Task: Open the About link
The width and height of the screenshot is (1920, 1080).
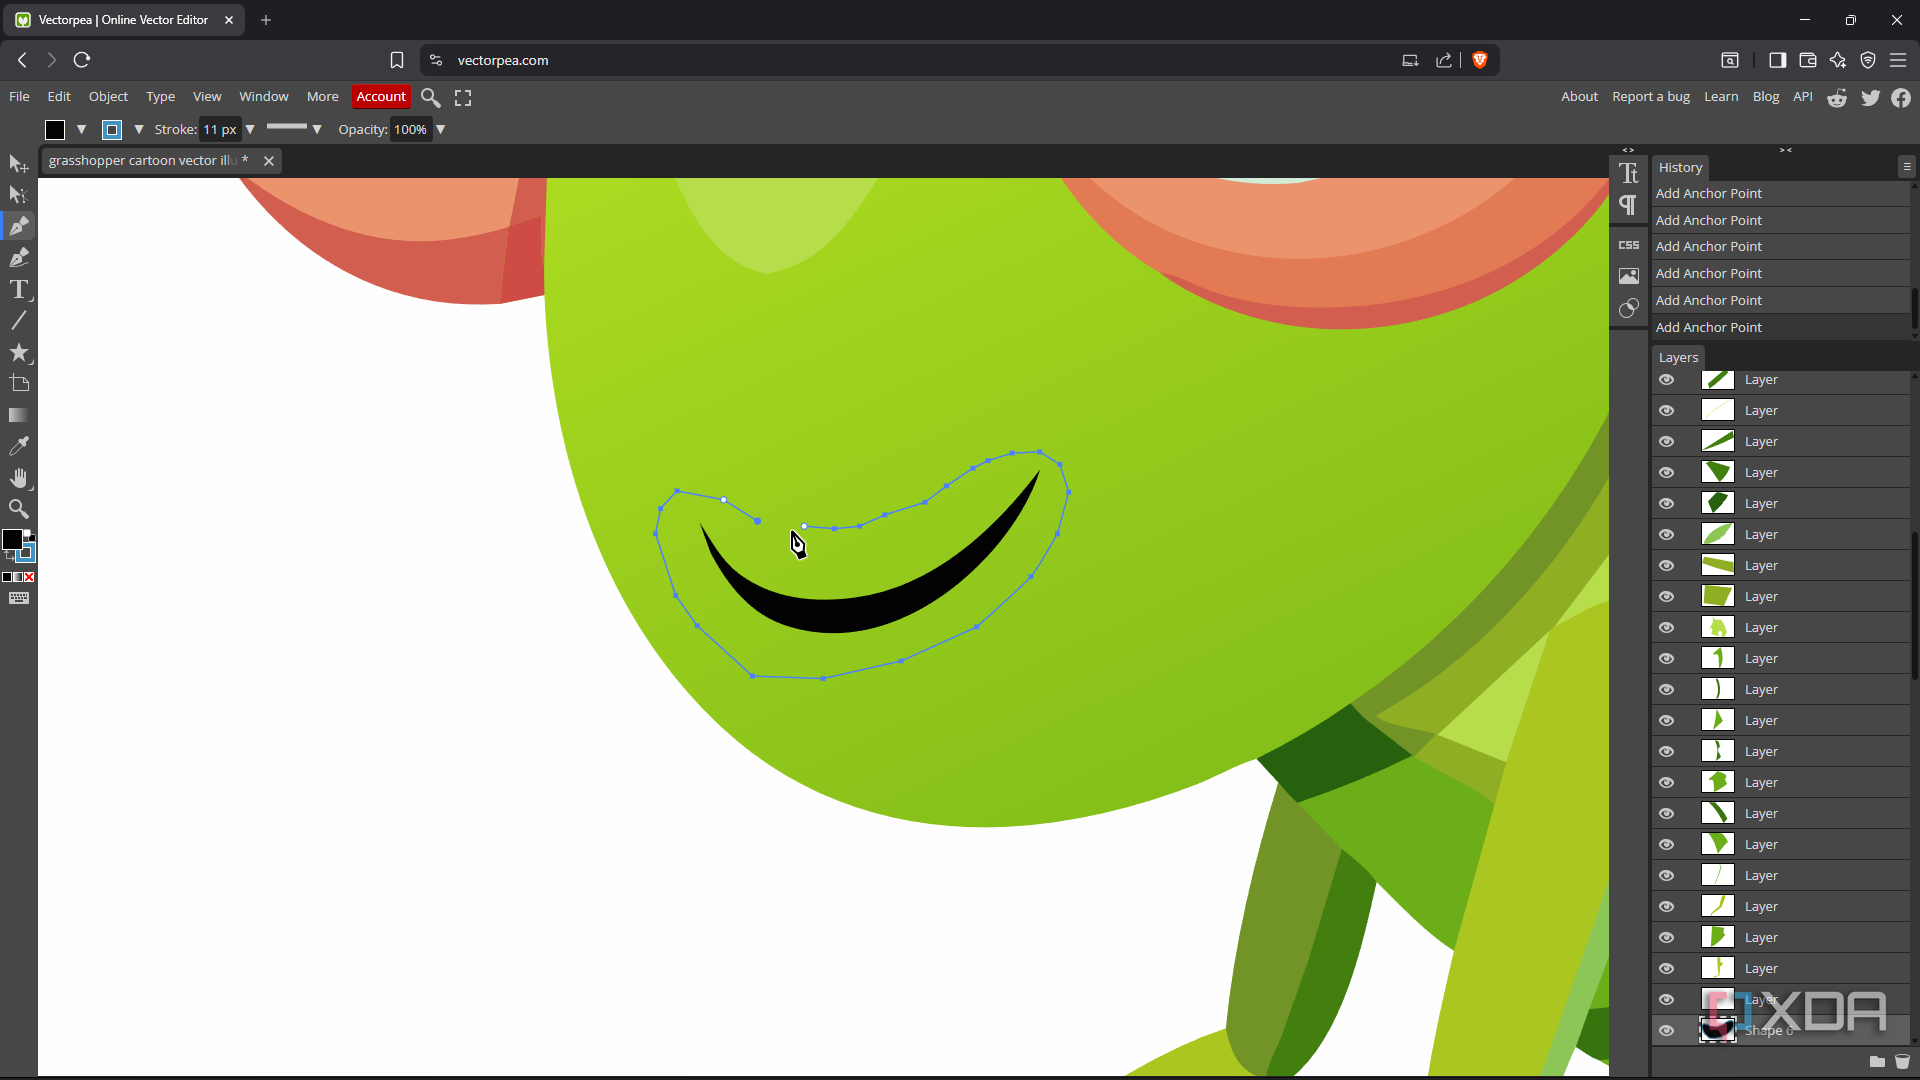Action: (1579, 97)
